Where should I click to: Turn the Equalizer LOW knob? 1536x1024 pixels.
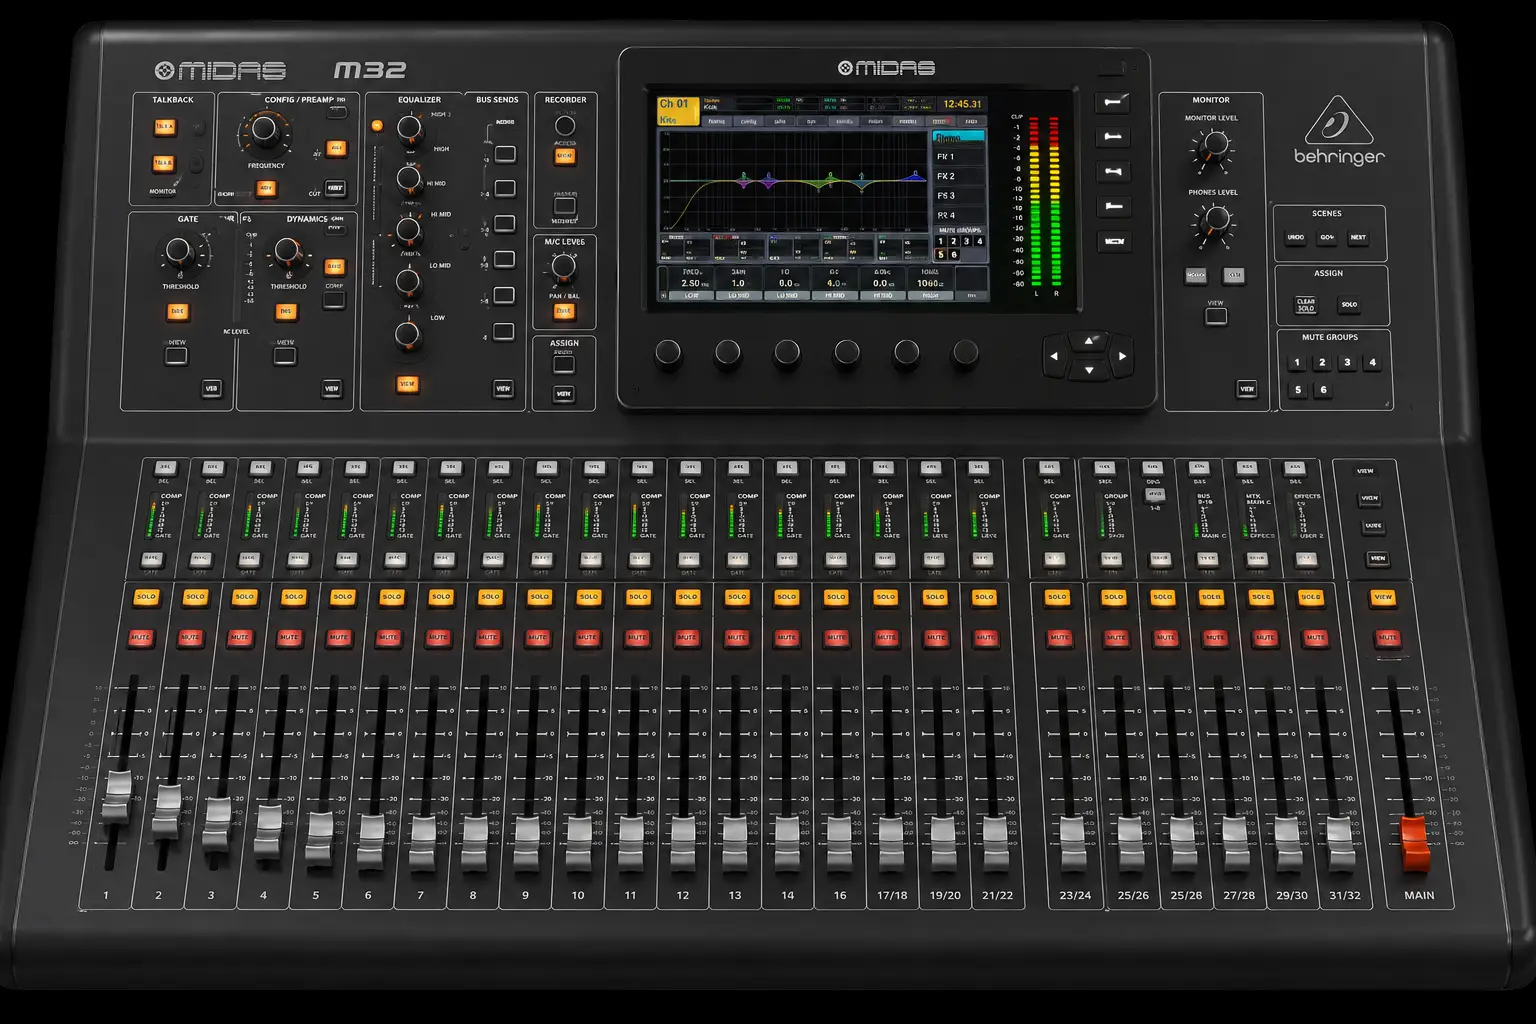click(407, 335)
